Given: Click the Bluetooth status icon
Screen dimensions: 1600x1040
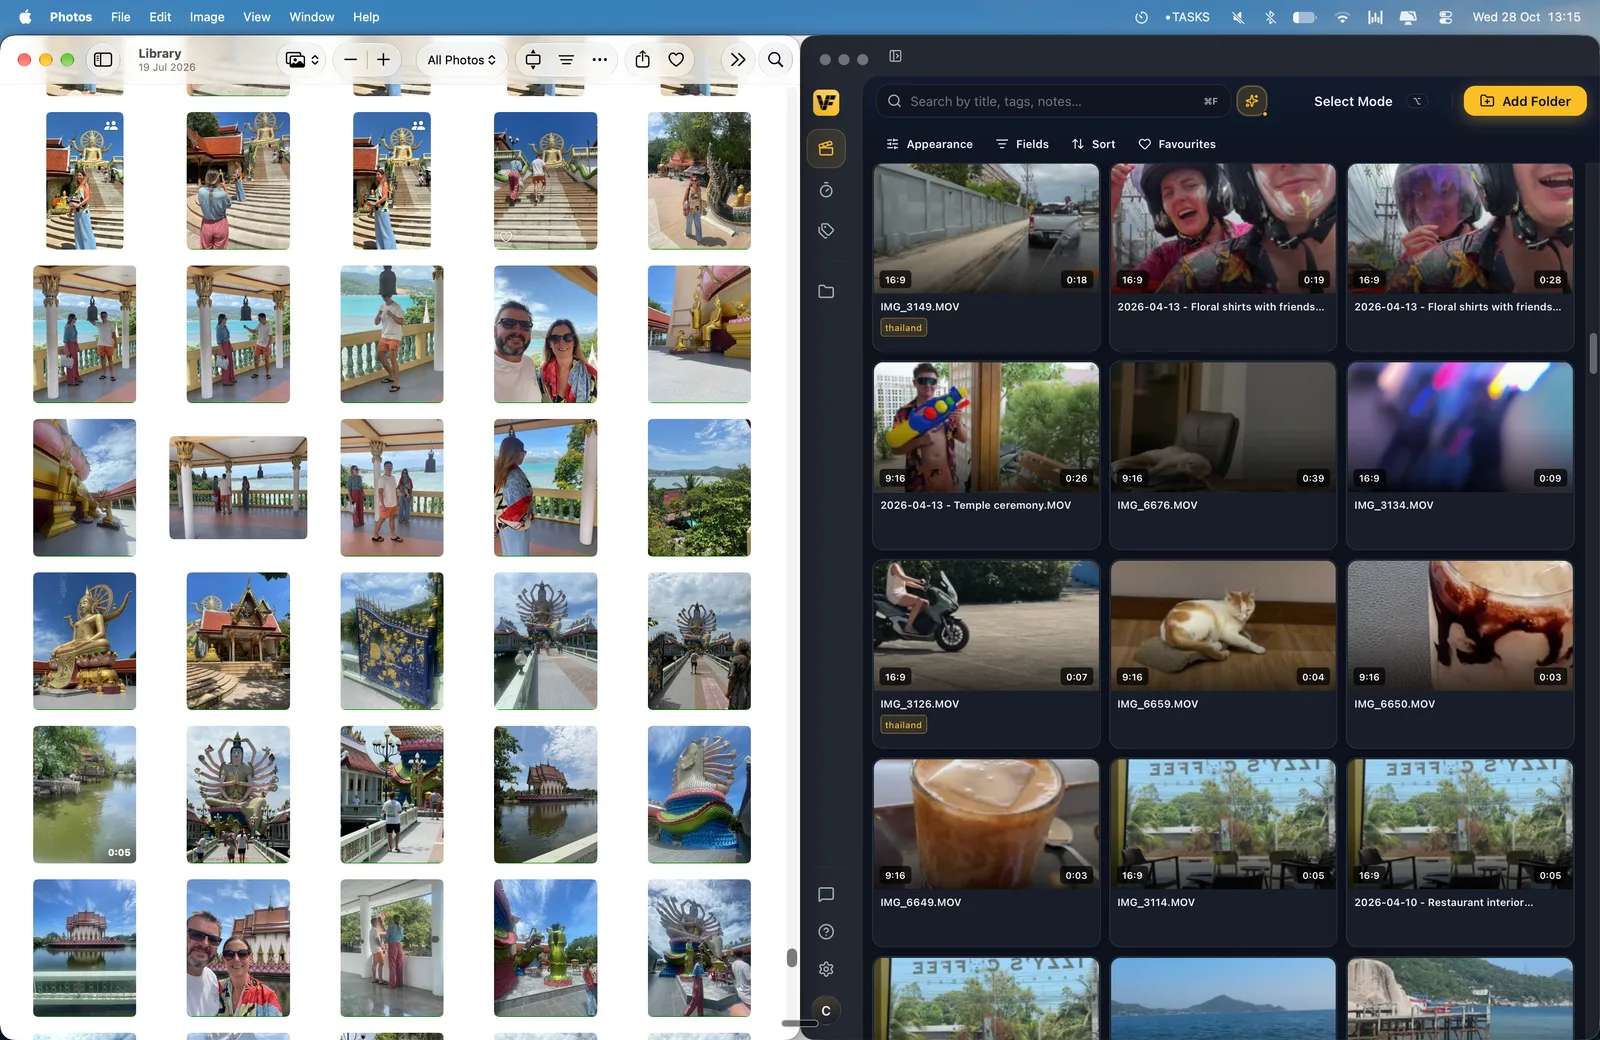Looking at the screenshot, I should pos(1270,17).
